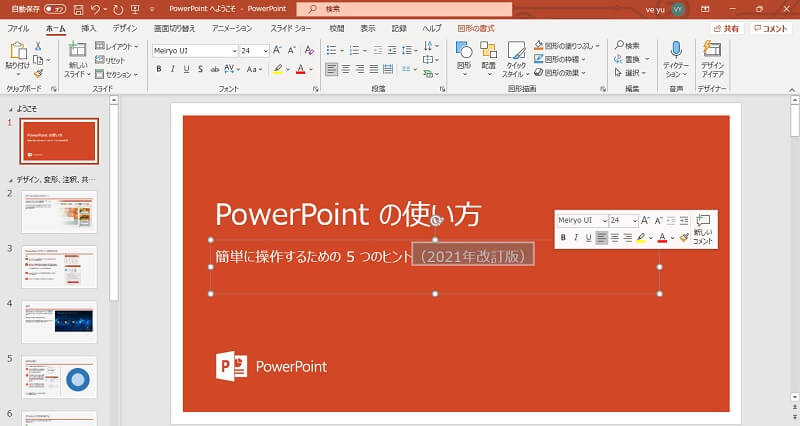Select slide 4 thumbnail in the slide panel
The width and height of the screenshot is (800, 426).
59,322
